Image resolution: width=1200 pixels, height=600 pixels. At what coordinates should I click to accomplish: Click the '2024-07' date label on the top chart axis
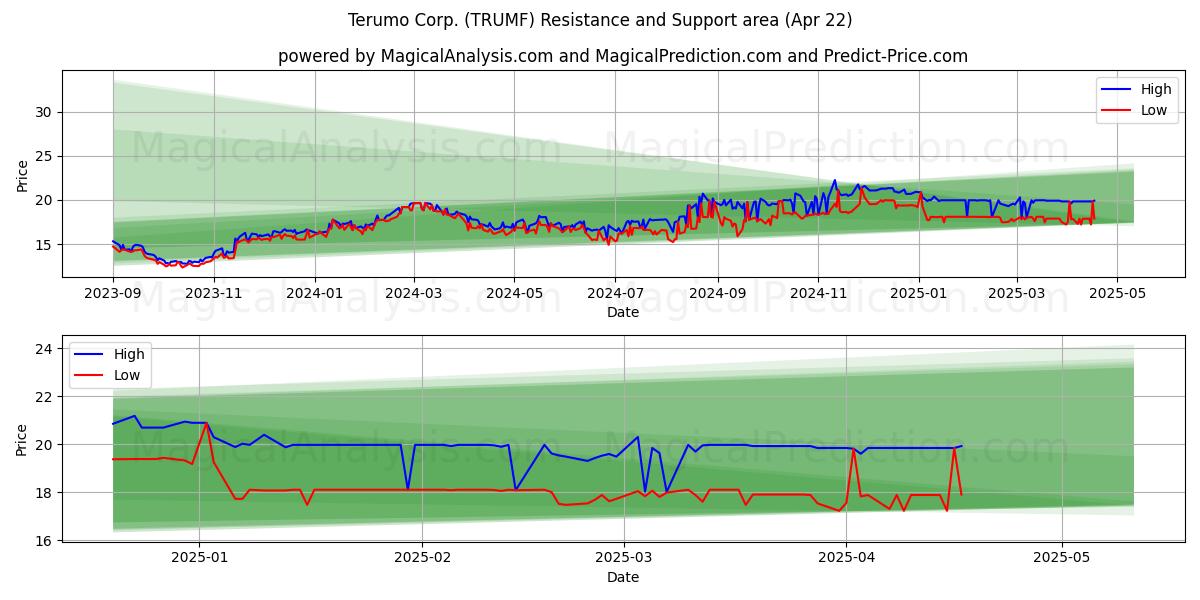coord(615,294)
